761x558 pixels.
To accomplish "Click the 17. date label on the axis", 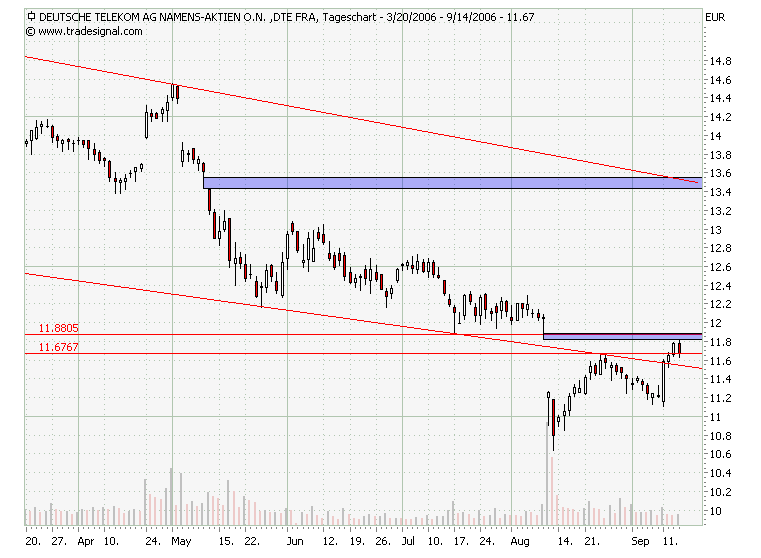I will coord(461,542).
